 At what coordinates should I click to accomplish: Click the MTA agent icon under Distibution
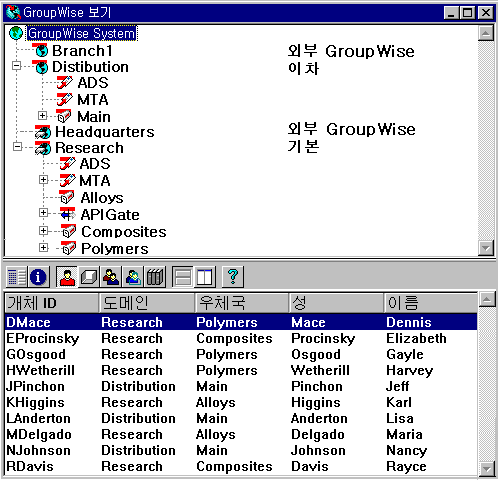click(x=64, y=99)
